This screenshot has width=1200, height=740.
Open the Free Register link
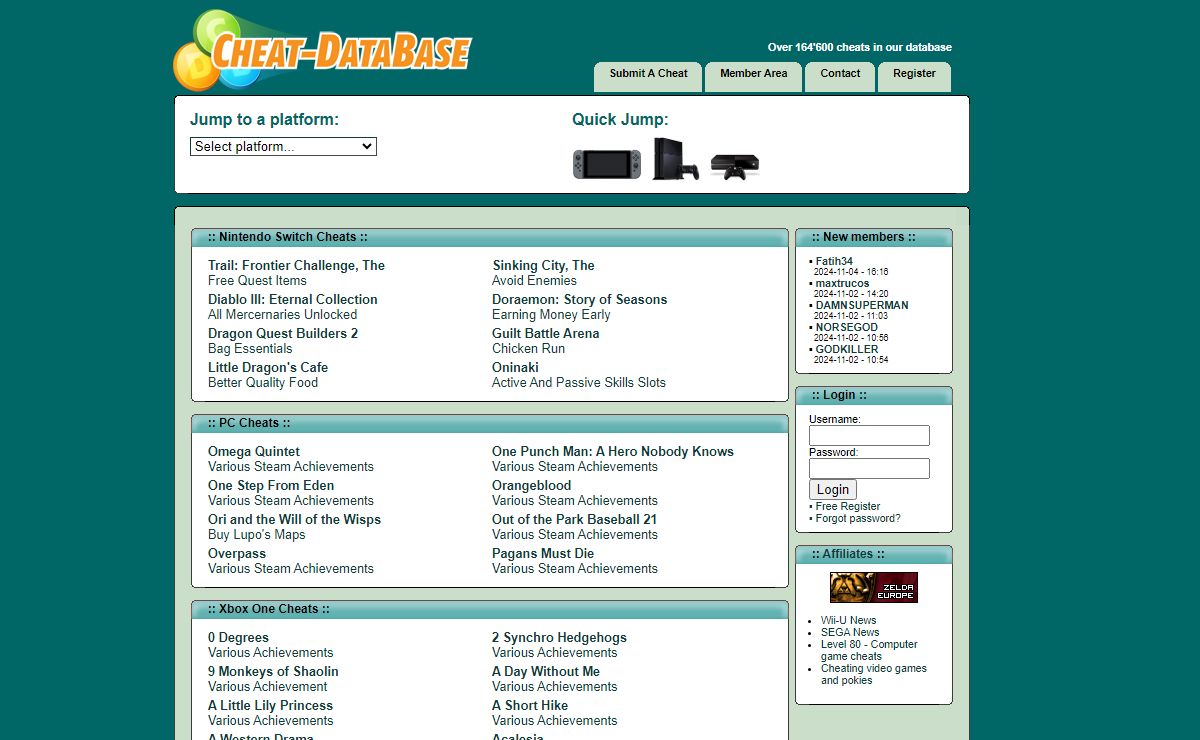click(848, 506)
